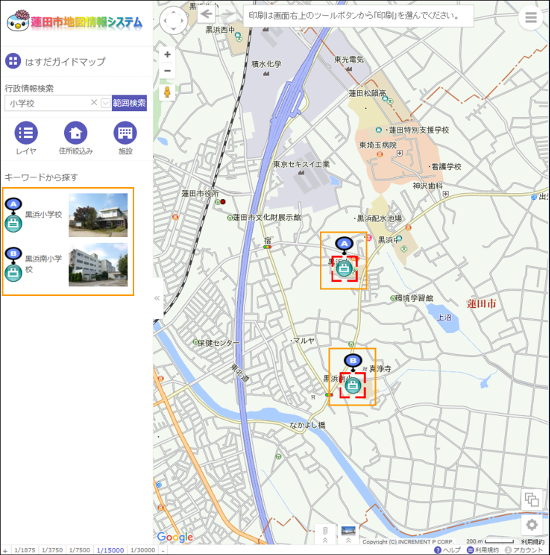This screenshot has width=550, height=555.
Task: Click the 範囲検索 button
Action: click(x=129, y=103)
